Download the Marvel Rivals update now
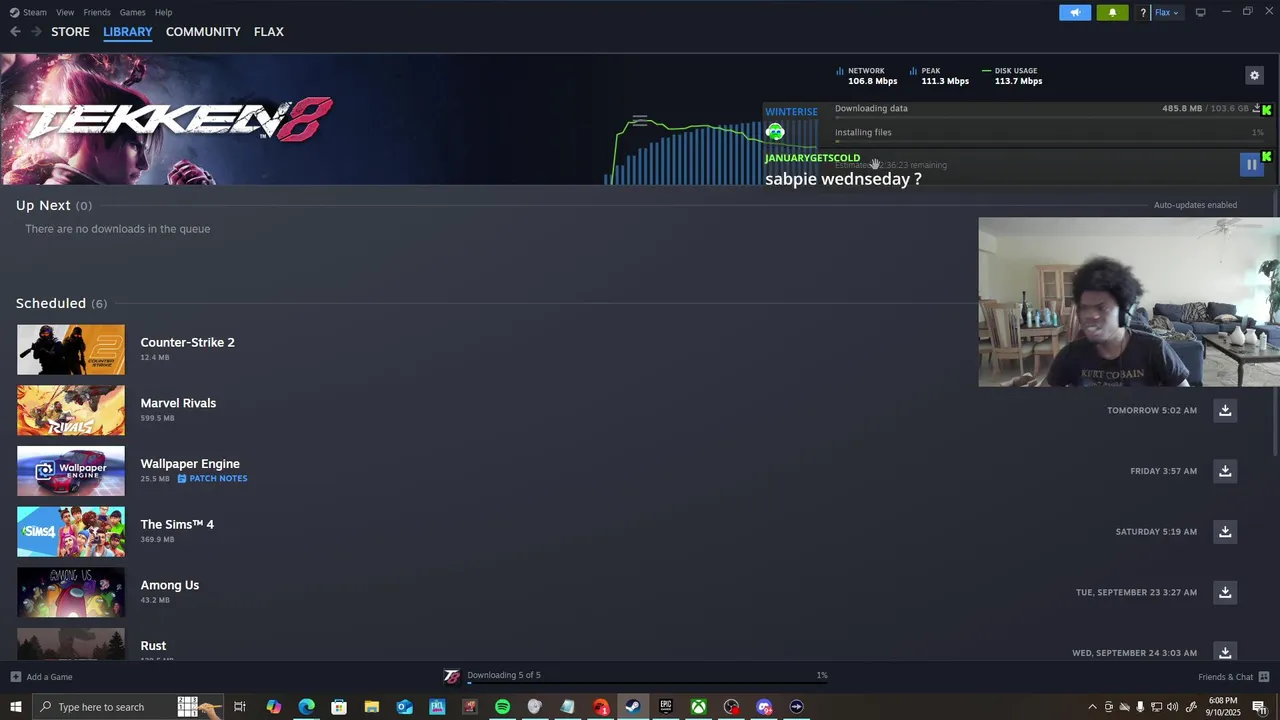Image resolution: width=1280 pixels, height=720 pixels. tap(1225, 410)
